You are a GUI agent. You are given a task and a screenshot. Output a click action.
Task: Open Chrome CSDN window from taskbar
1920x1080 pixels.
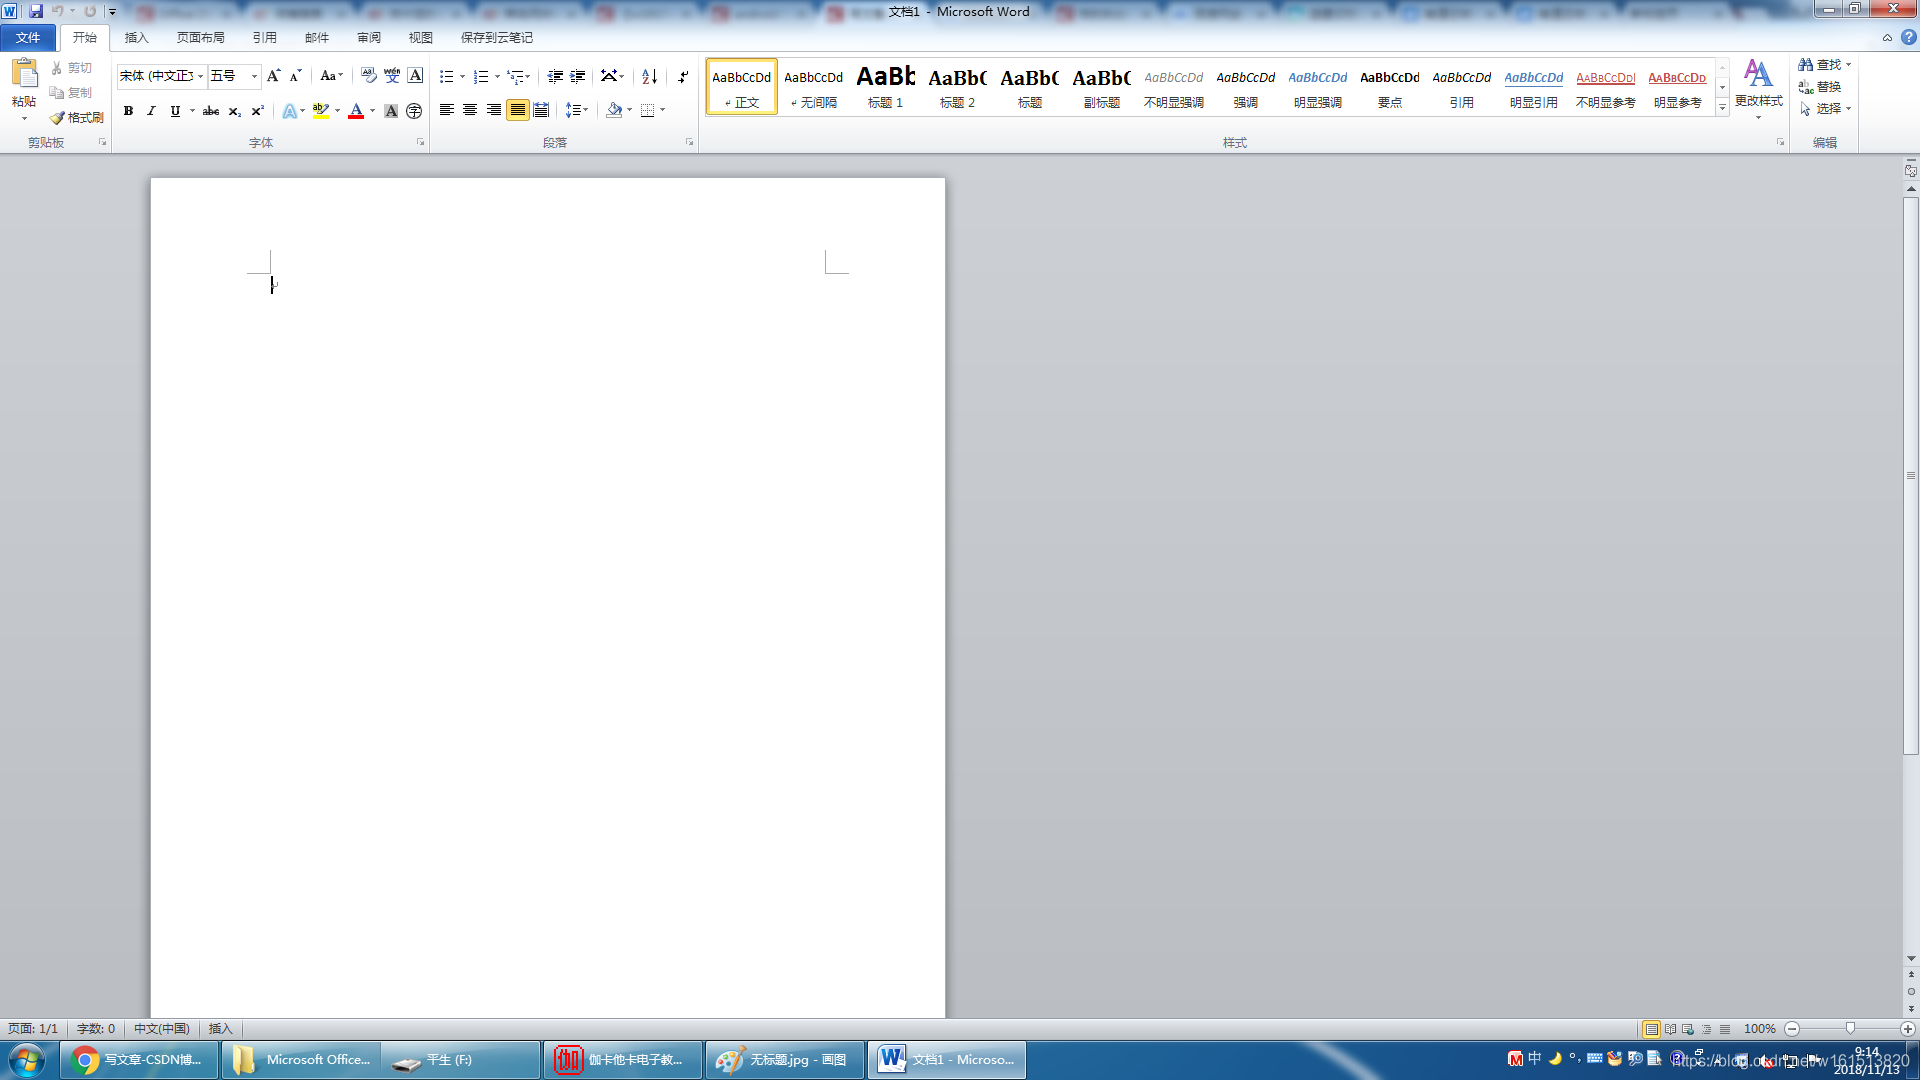point(139,1060)
